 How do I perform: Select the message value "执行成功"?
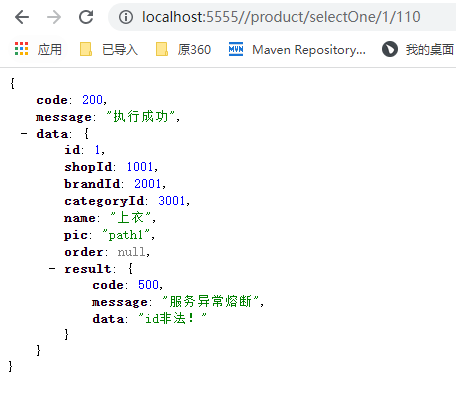point(141,117)
